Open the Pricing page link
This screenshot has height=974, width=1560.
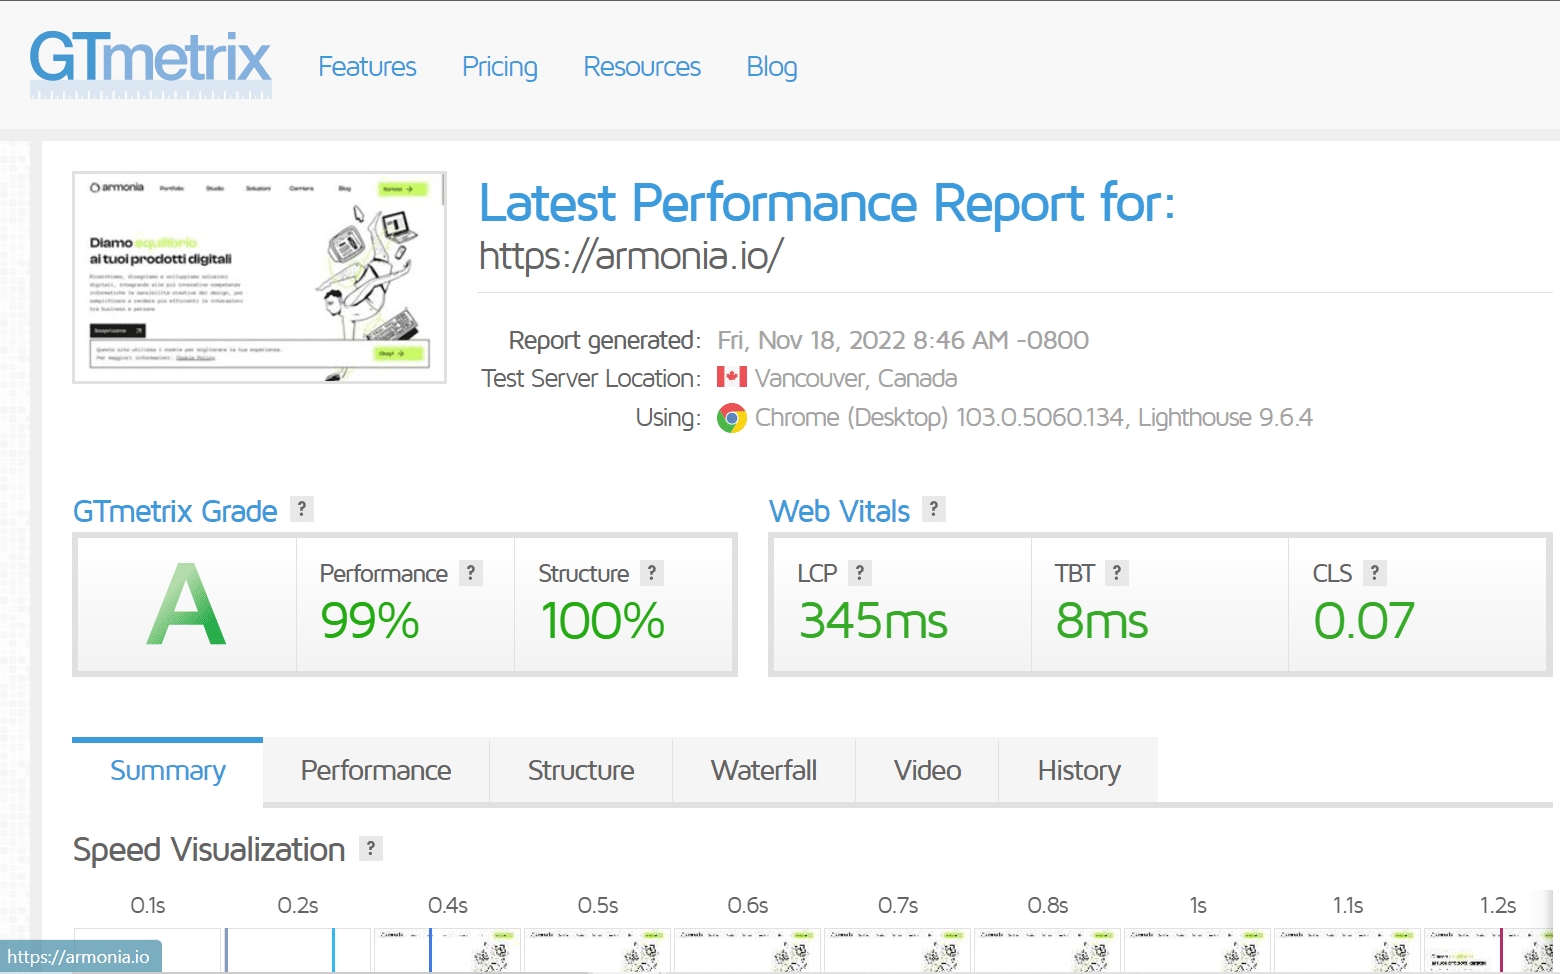click(x=500, y=67)
